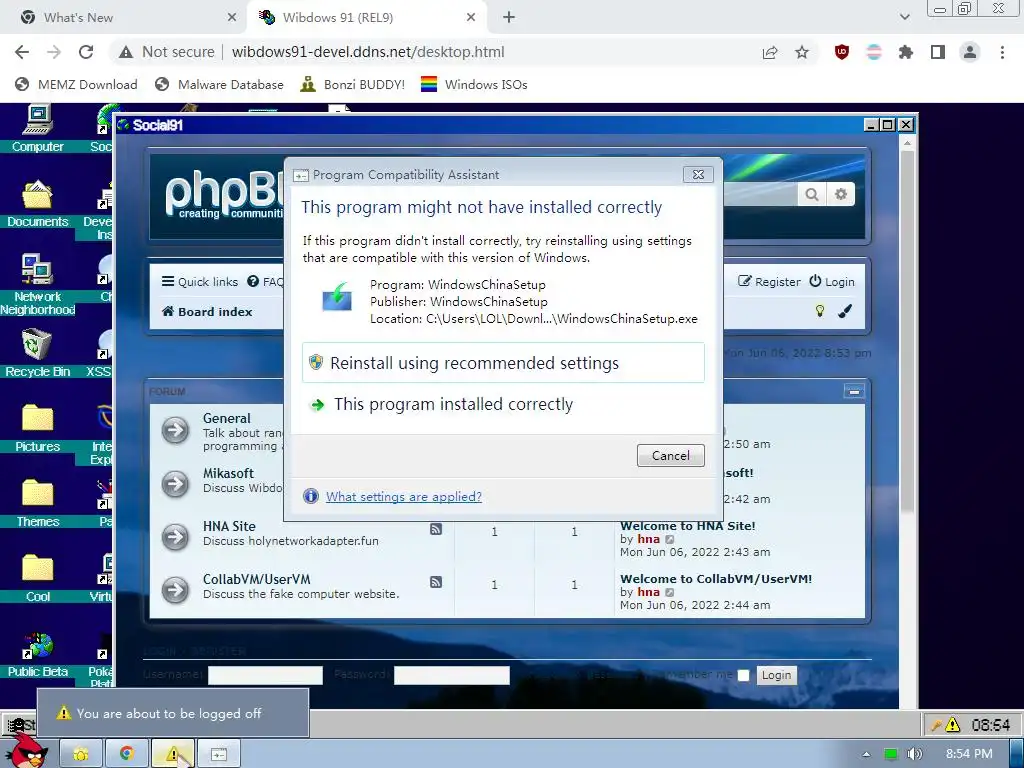Share this page icon

tap(770, 52)
